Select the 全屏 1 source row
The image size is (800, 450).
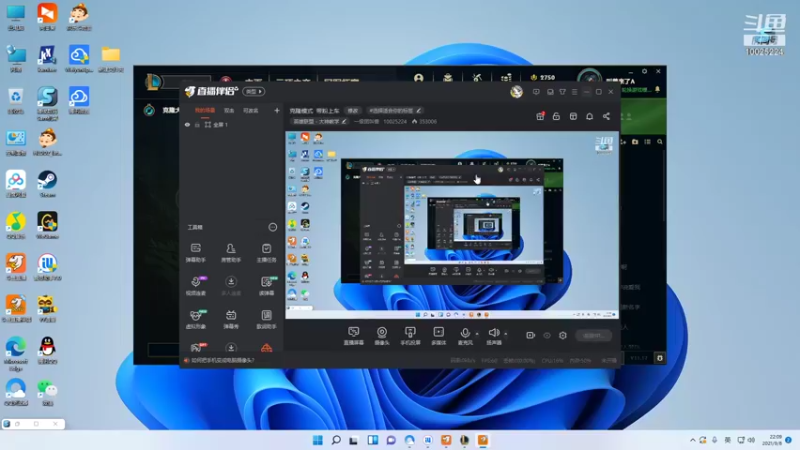(232, 124)
